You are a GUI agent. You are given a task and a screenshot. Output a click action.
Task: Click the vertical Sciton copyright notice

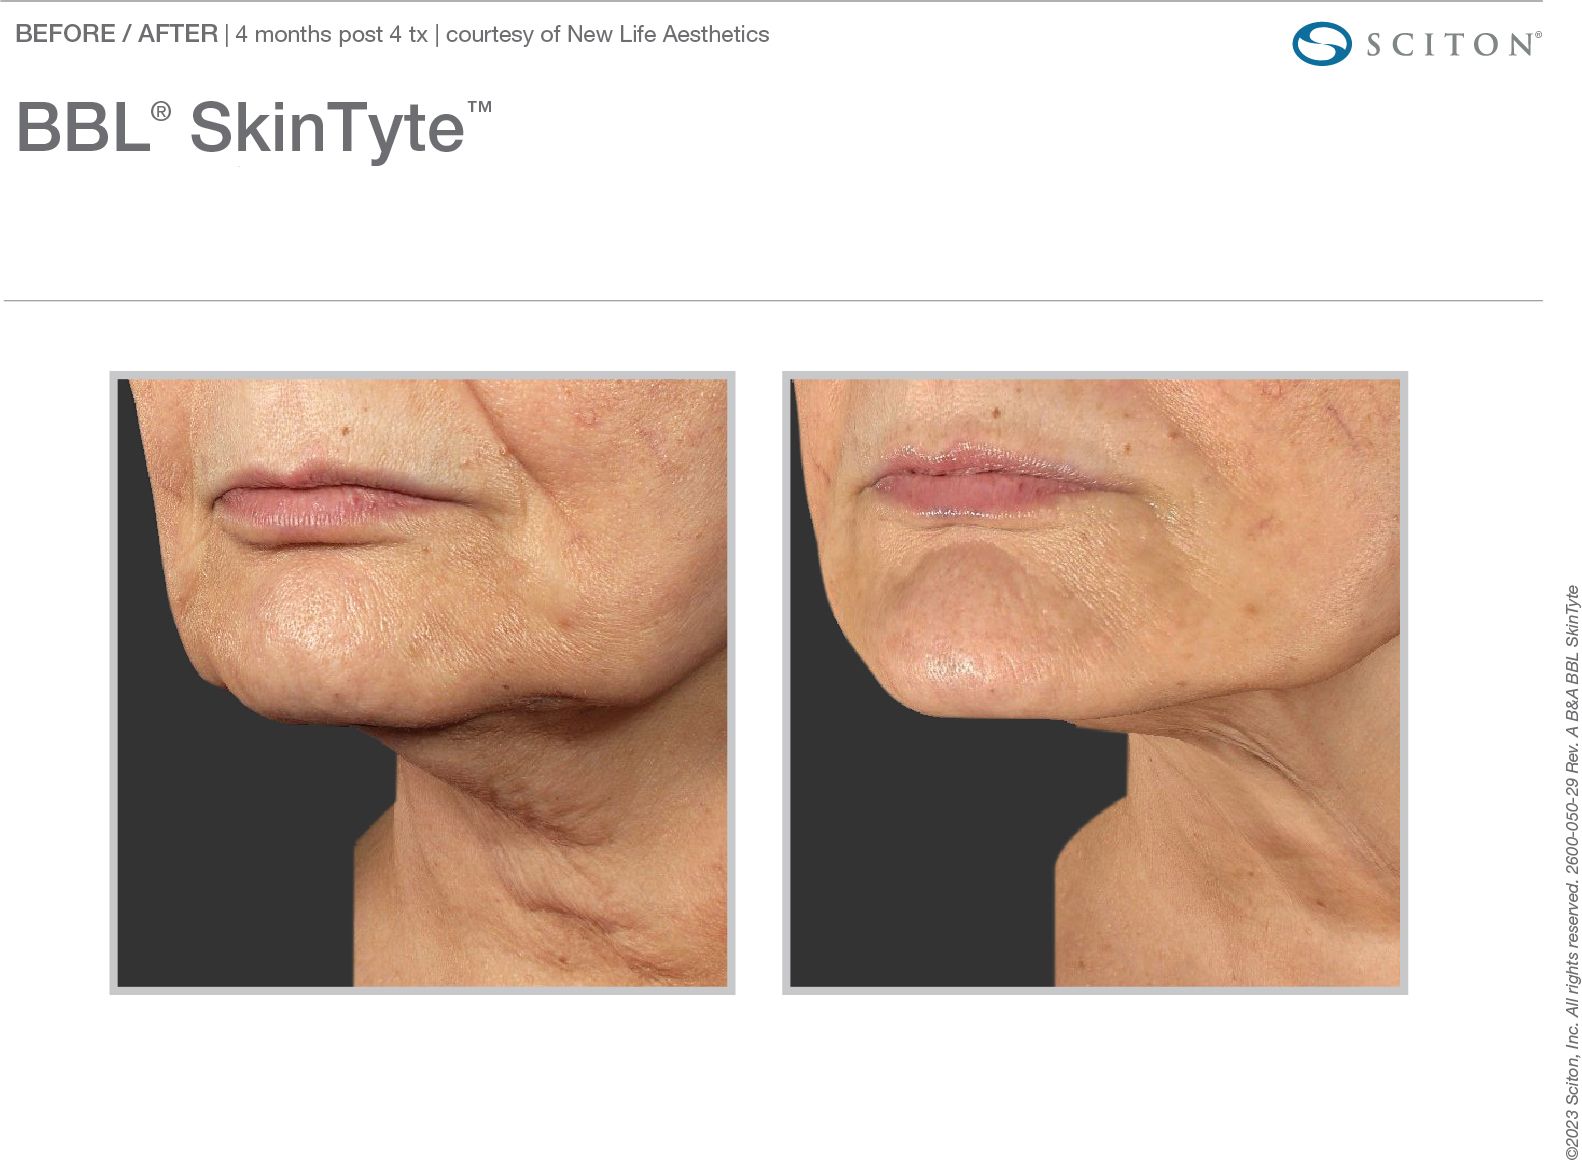point(1572,872)
